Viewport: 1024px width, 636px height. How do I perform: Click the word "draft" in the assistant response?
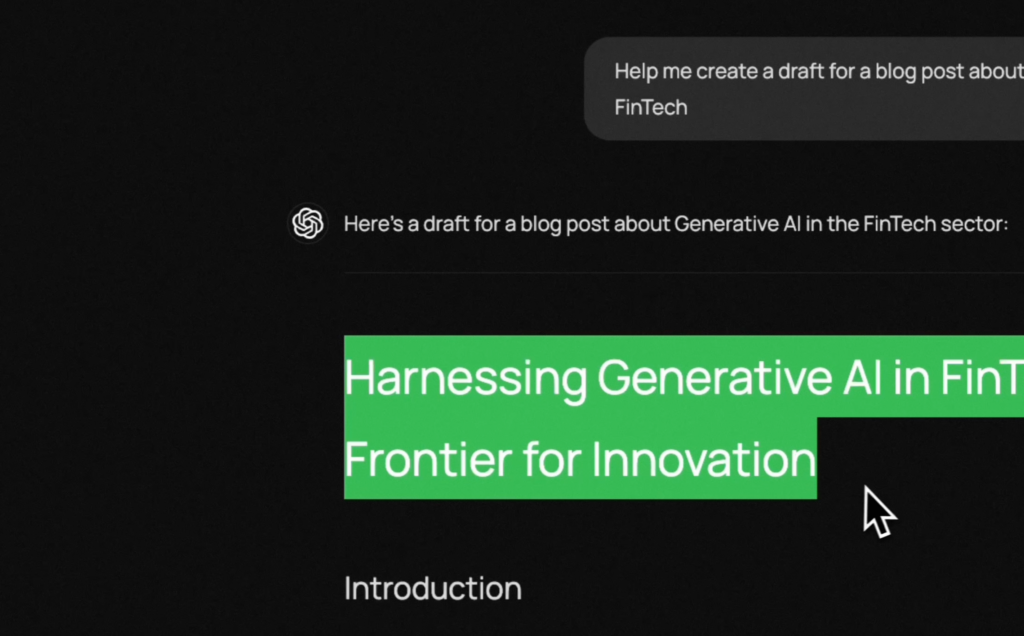[447, 224]
